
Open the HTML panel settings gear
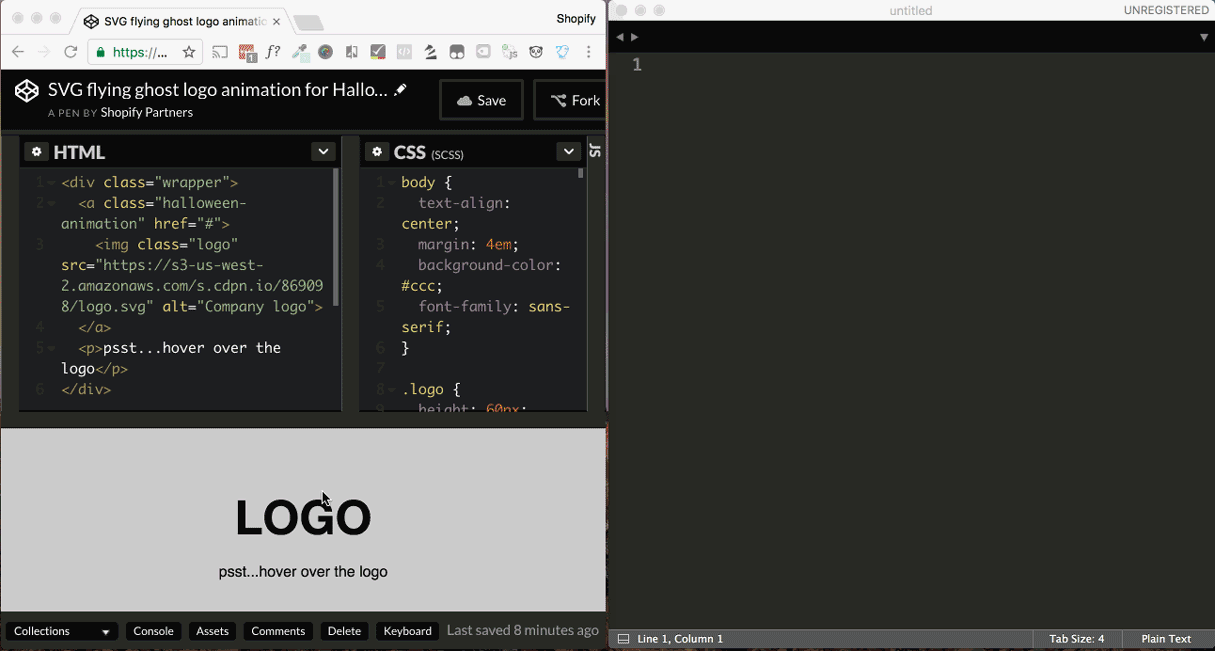tap(36, 151)
